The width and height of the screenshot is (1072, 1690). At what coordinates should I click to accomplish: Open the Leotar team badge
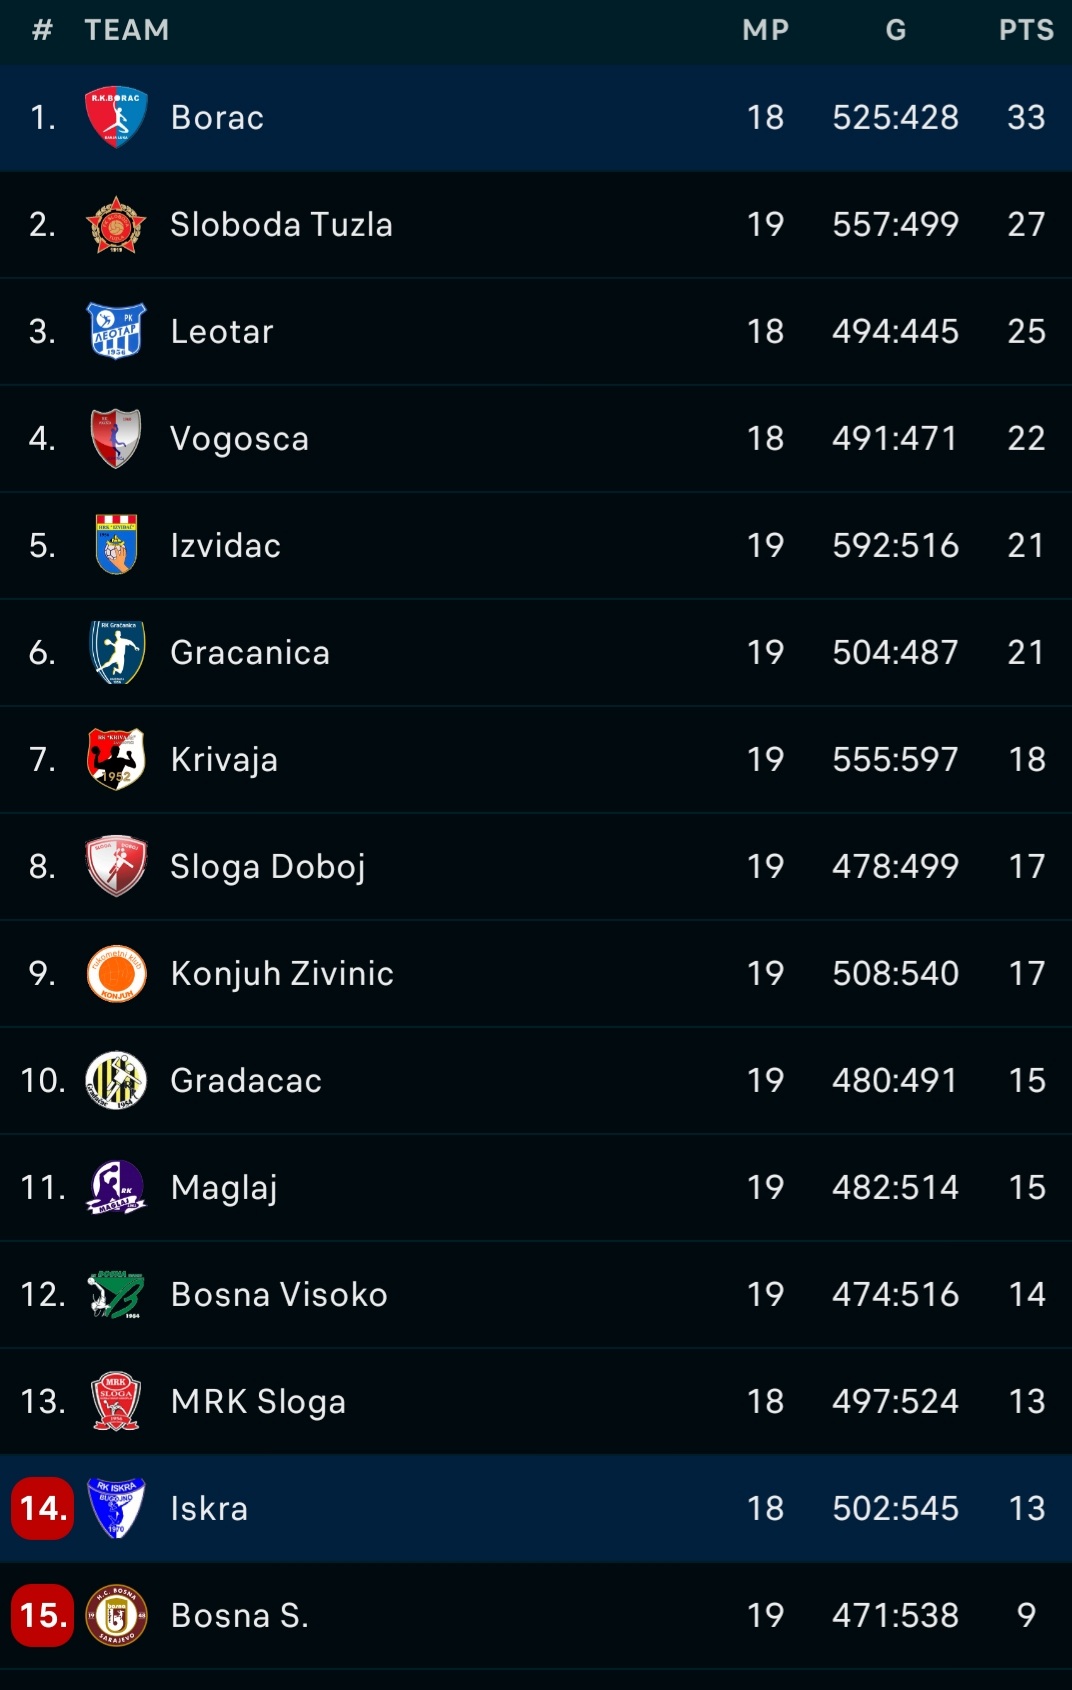[116, 331]
